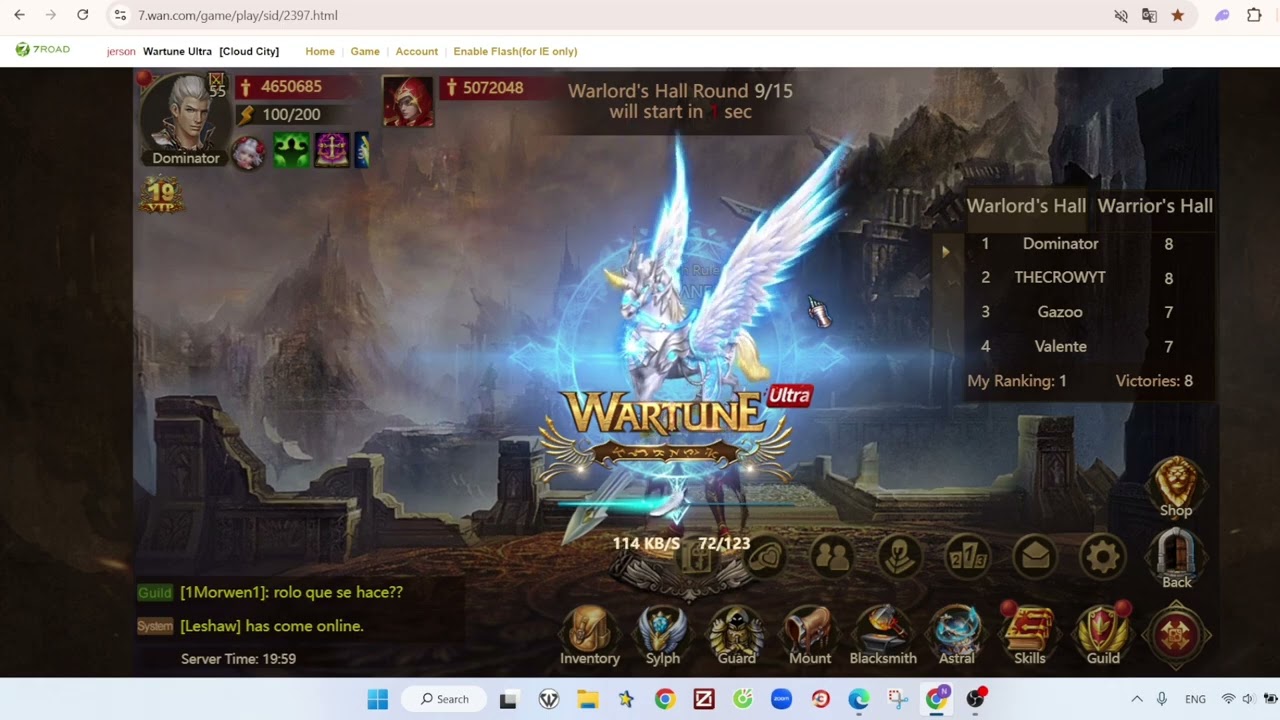Click the taskbar Search box
Viewport: 1280px width, 720px height.
pyautogui.click(x=444, y=699)
